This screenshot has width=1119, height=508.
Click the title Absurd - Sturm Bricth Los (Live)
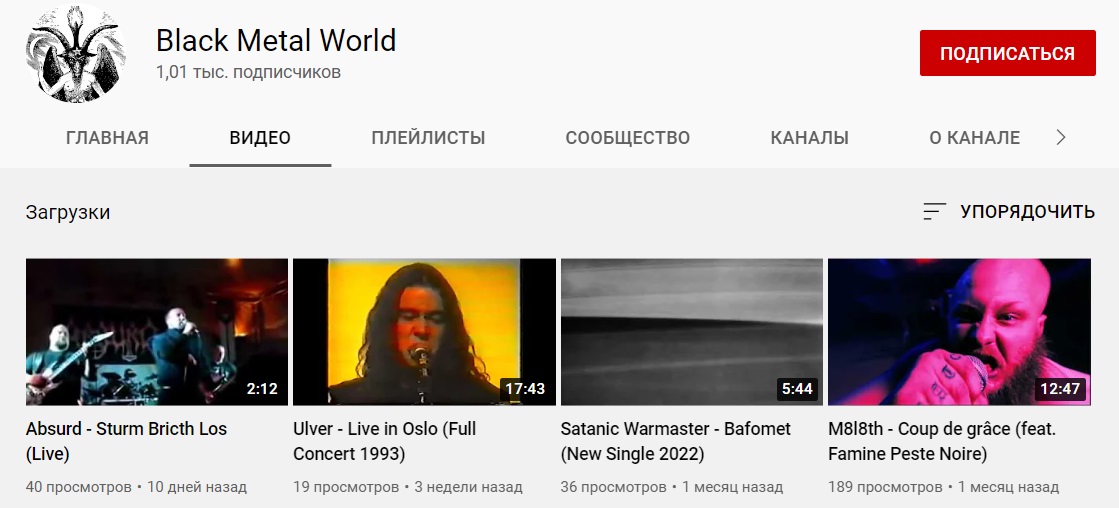point(126,441)
